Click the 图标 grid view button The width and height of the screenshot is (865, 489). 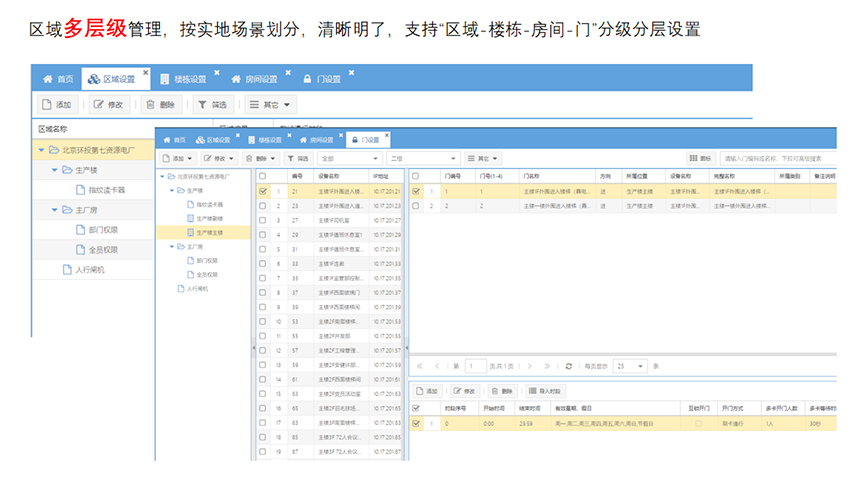[x=700, y=158]
